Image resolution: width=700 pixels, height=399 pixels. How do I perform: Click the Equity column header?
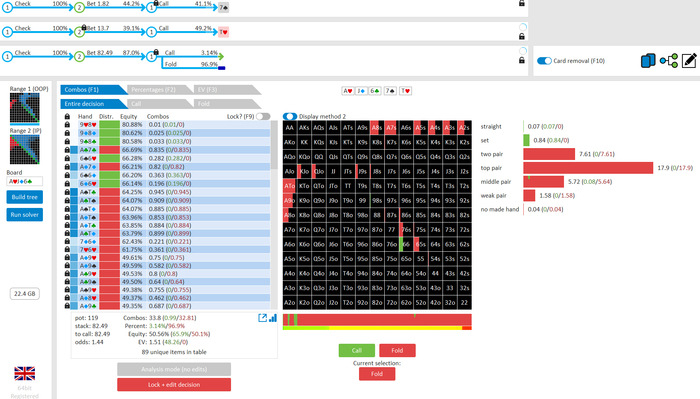click(x=129, y=116)
